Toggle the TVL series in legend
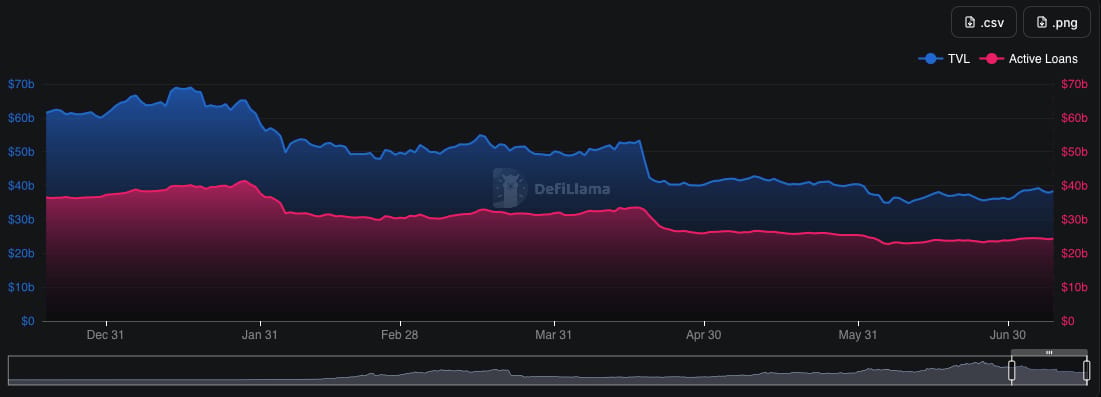 point(944,59)
